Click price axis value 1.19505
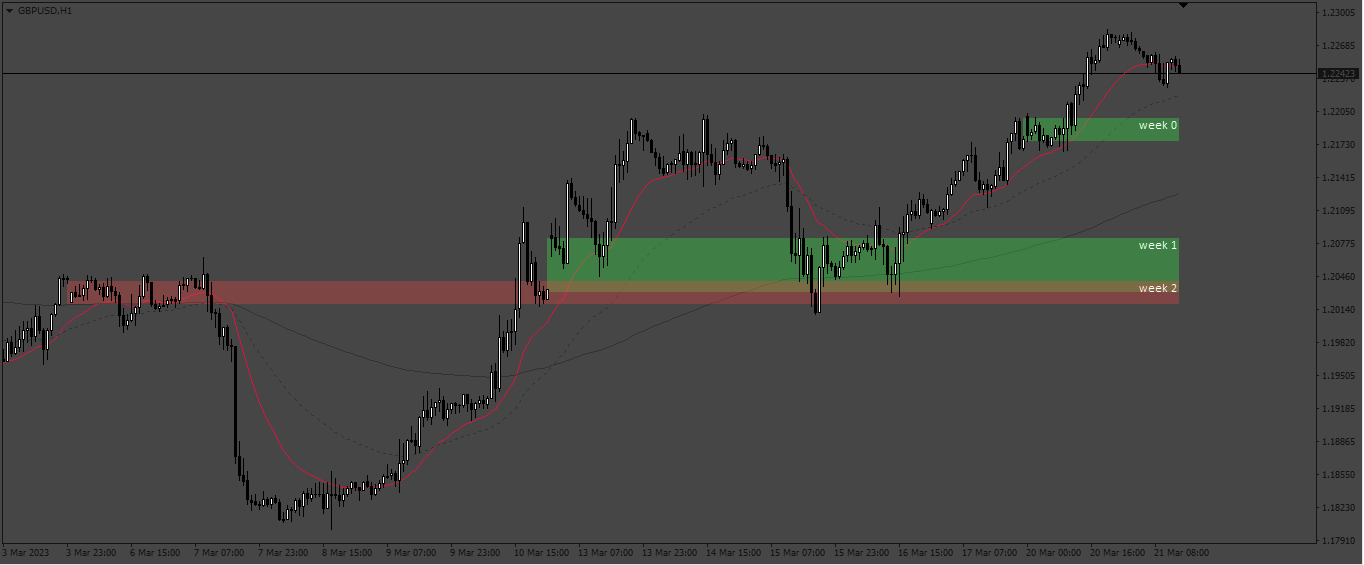Screen dimensions: 1364x565 [1338, 375]
